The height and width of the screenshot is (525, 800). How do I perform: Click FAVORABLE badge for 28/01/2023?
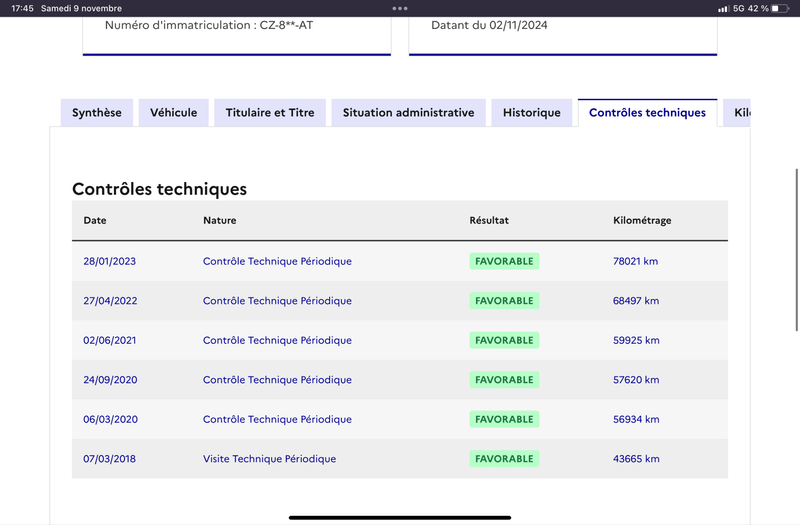504,261
